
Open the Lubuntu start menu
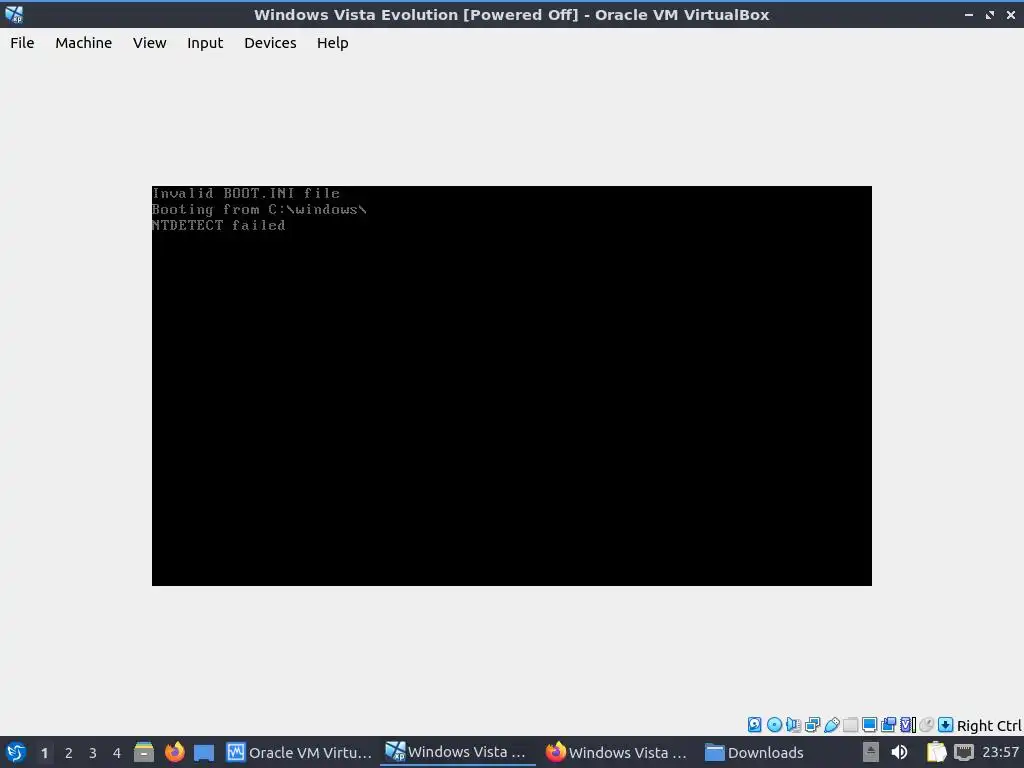(15, 752)
